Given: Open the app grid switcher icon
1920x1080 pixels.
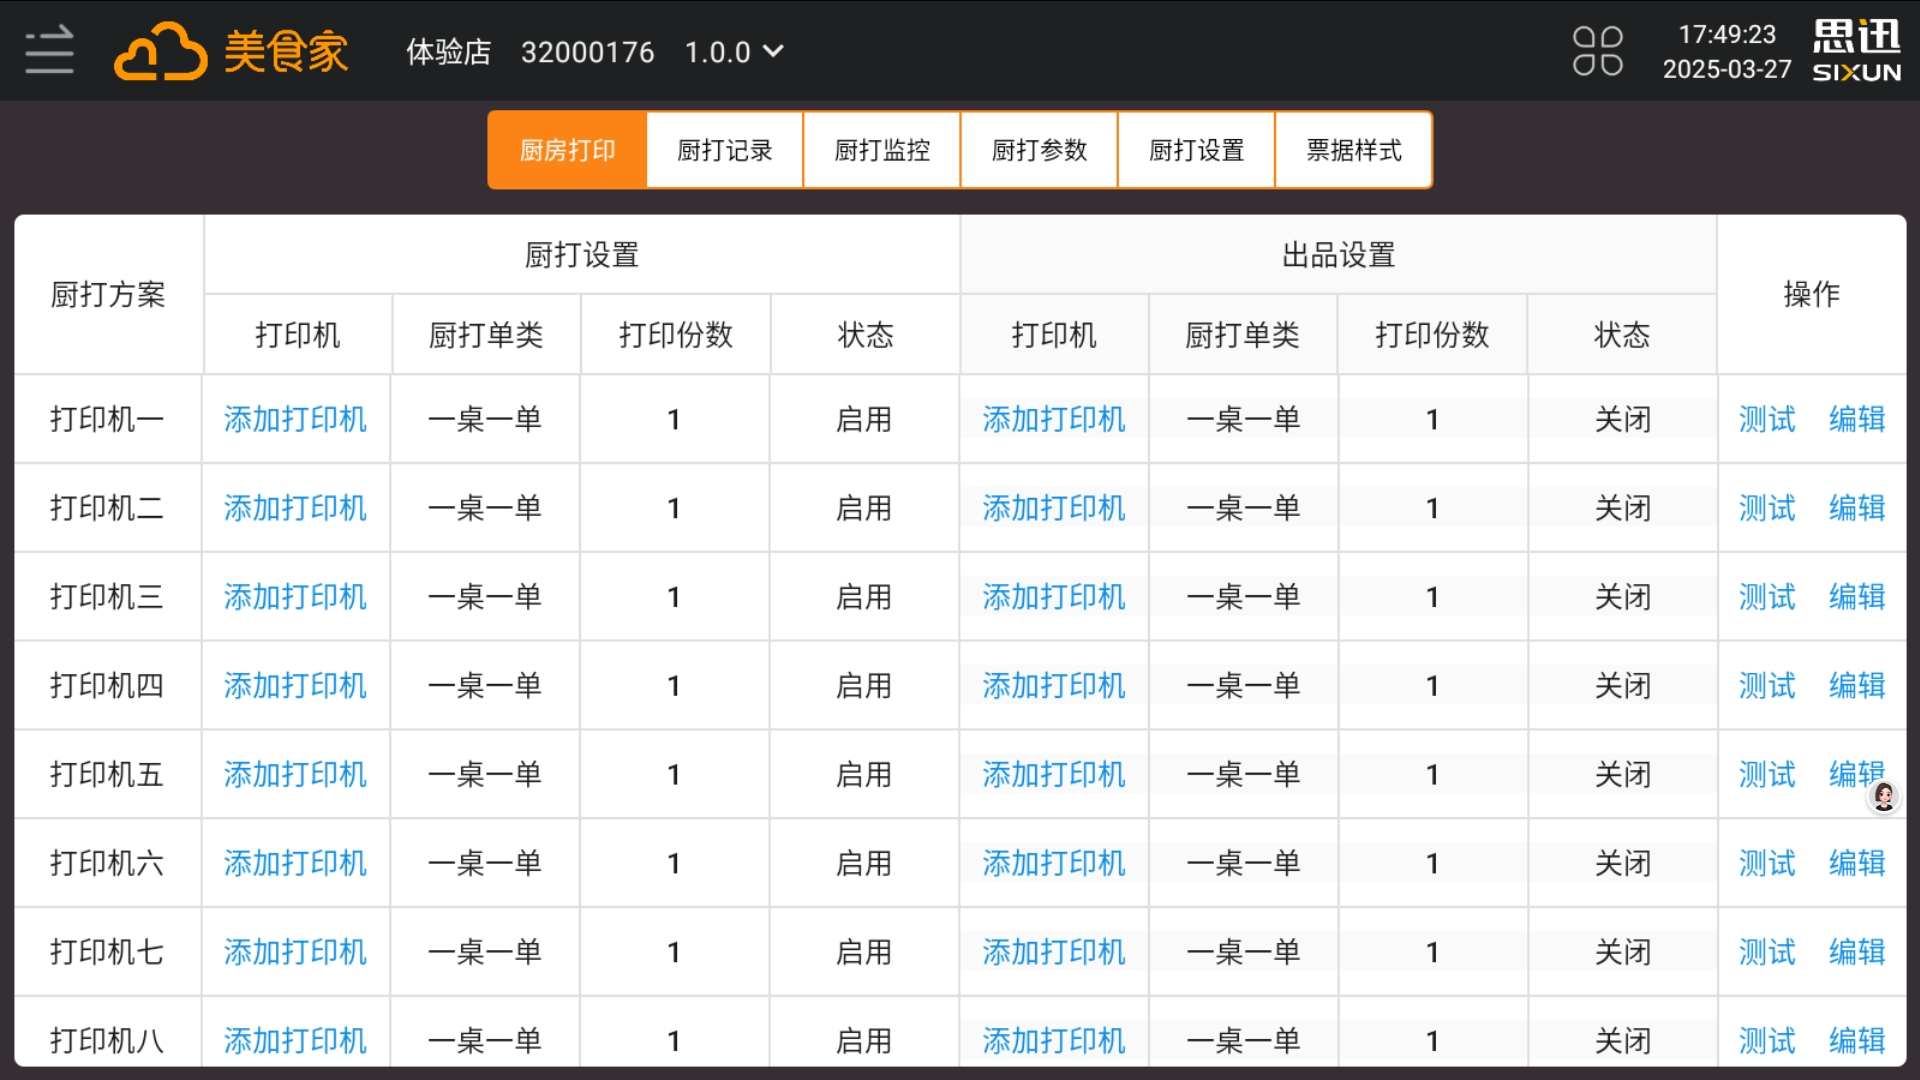Looking at the screenshot, I should click(1598, 48).
